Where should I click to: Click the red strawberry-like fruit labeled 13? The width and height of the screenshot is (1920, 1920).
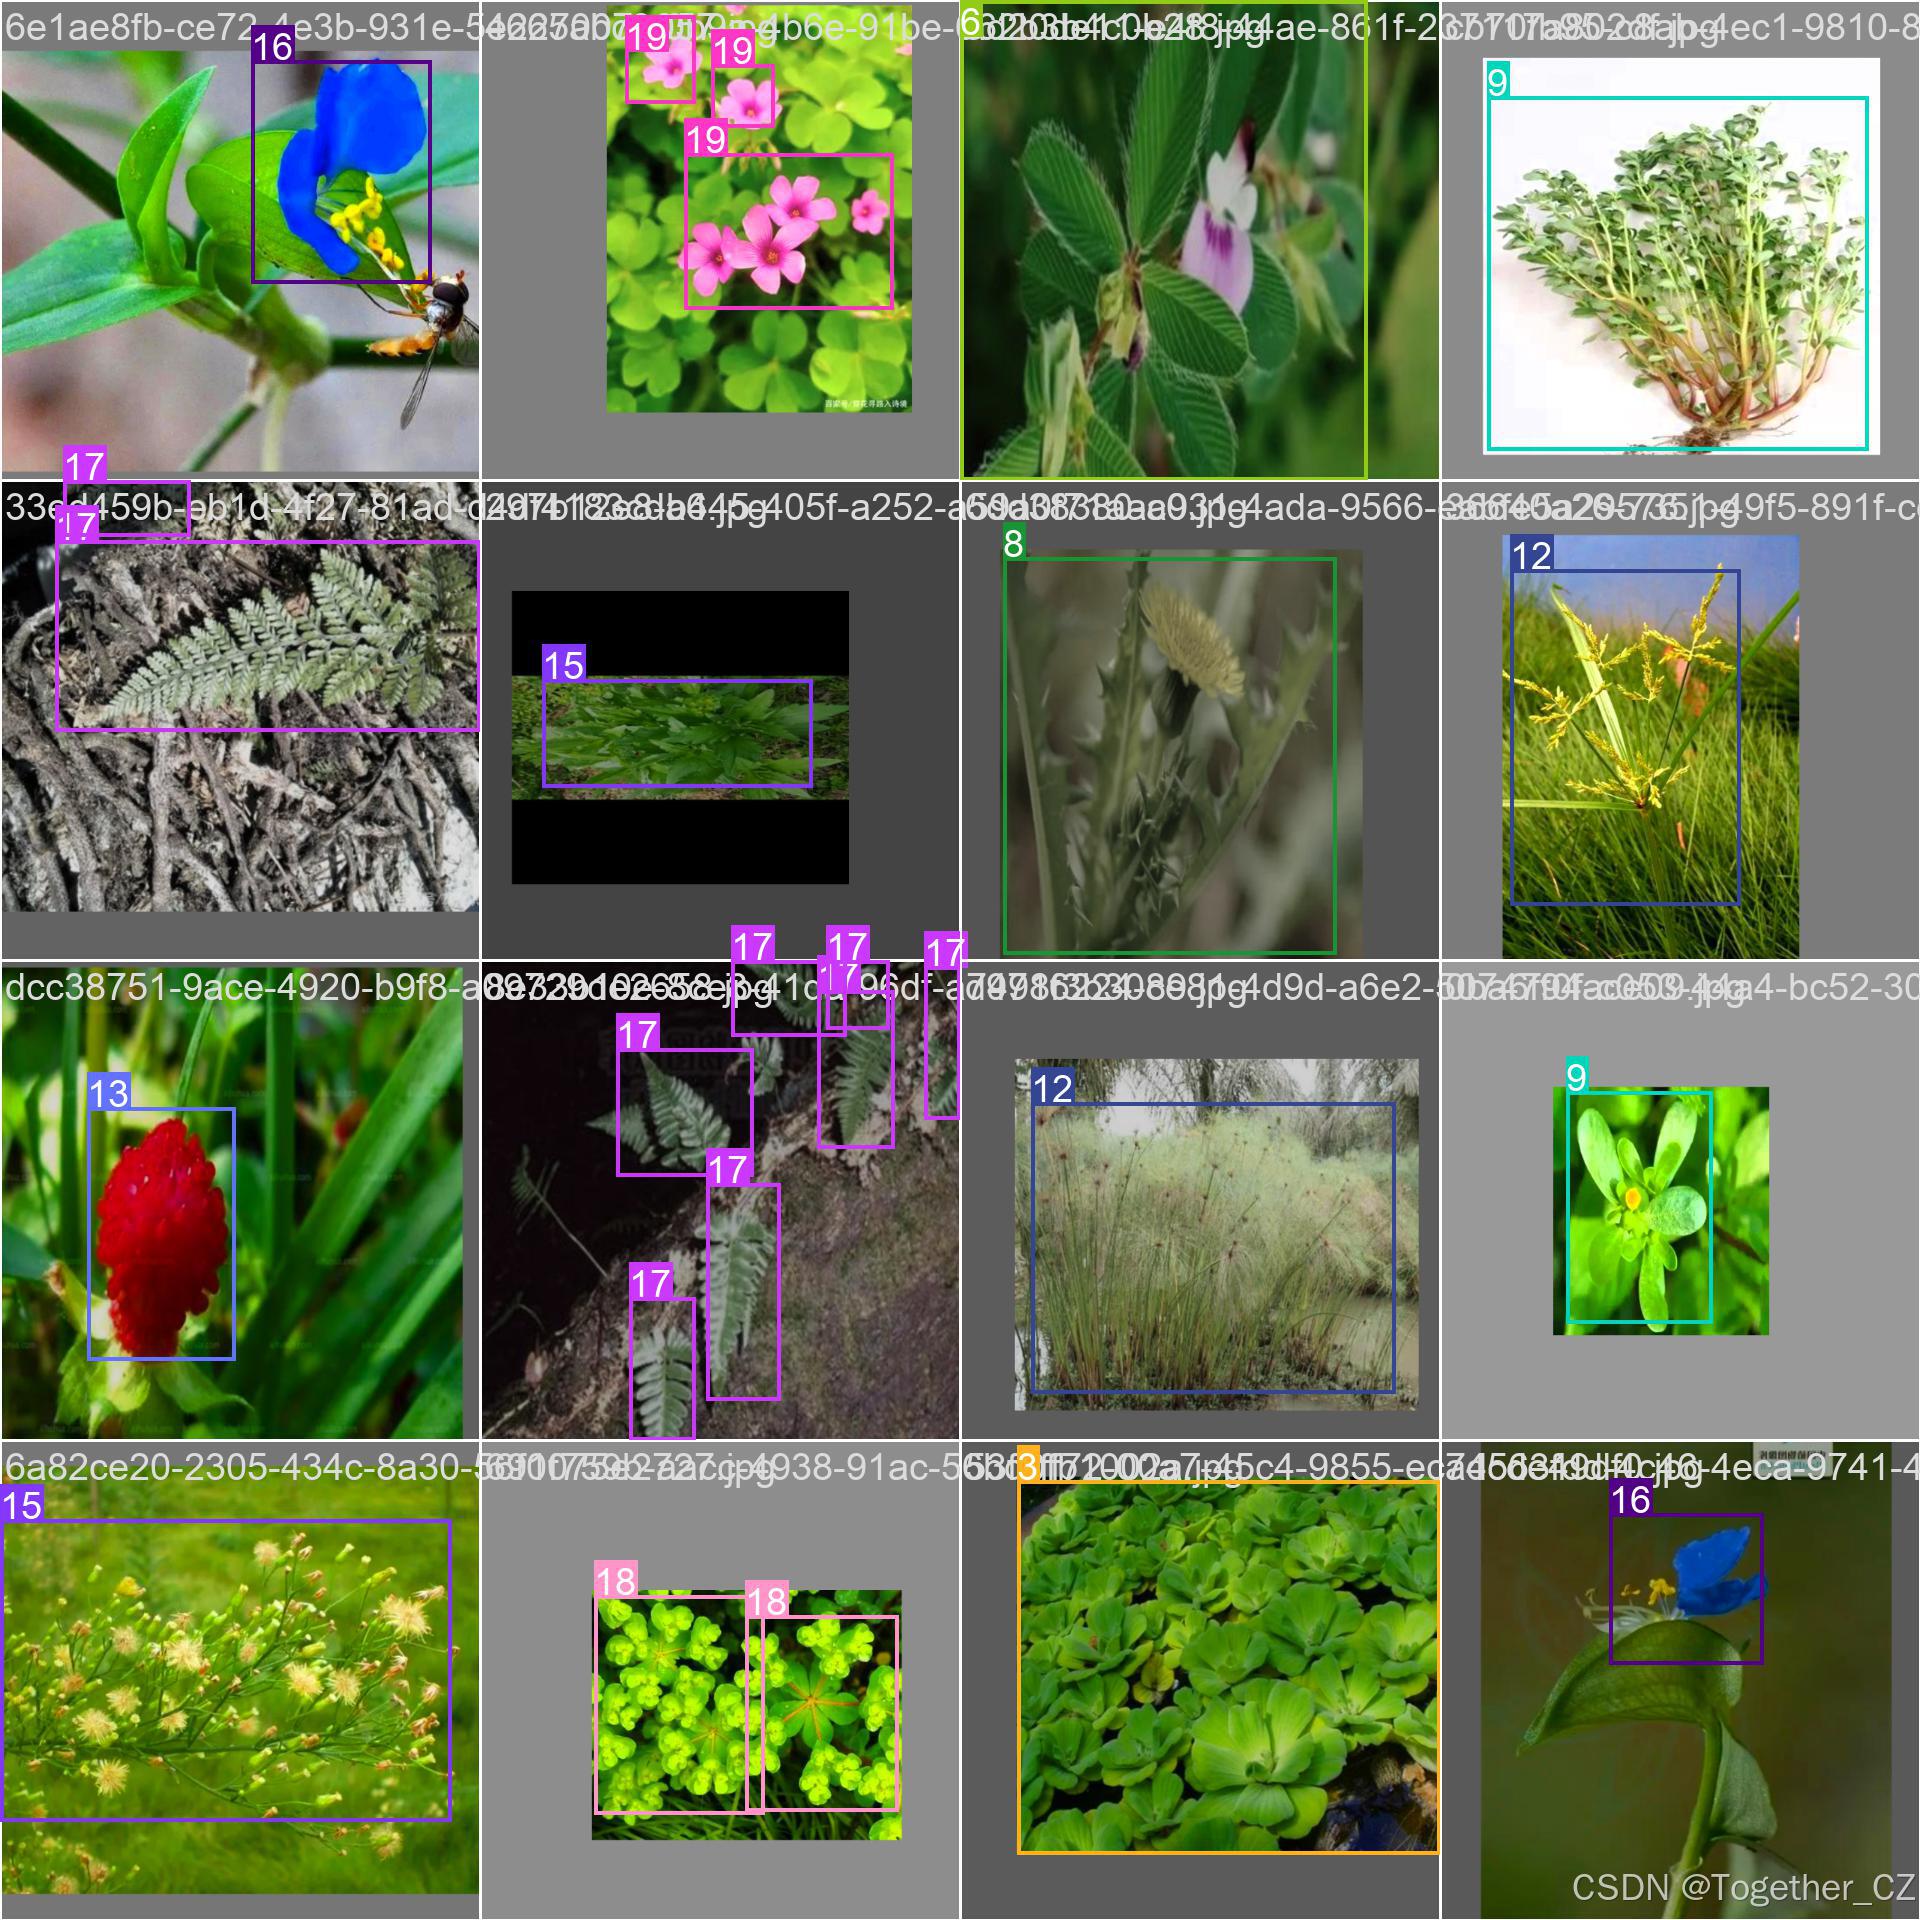point(161,1233)
